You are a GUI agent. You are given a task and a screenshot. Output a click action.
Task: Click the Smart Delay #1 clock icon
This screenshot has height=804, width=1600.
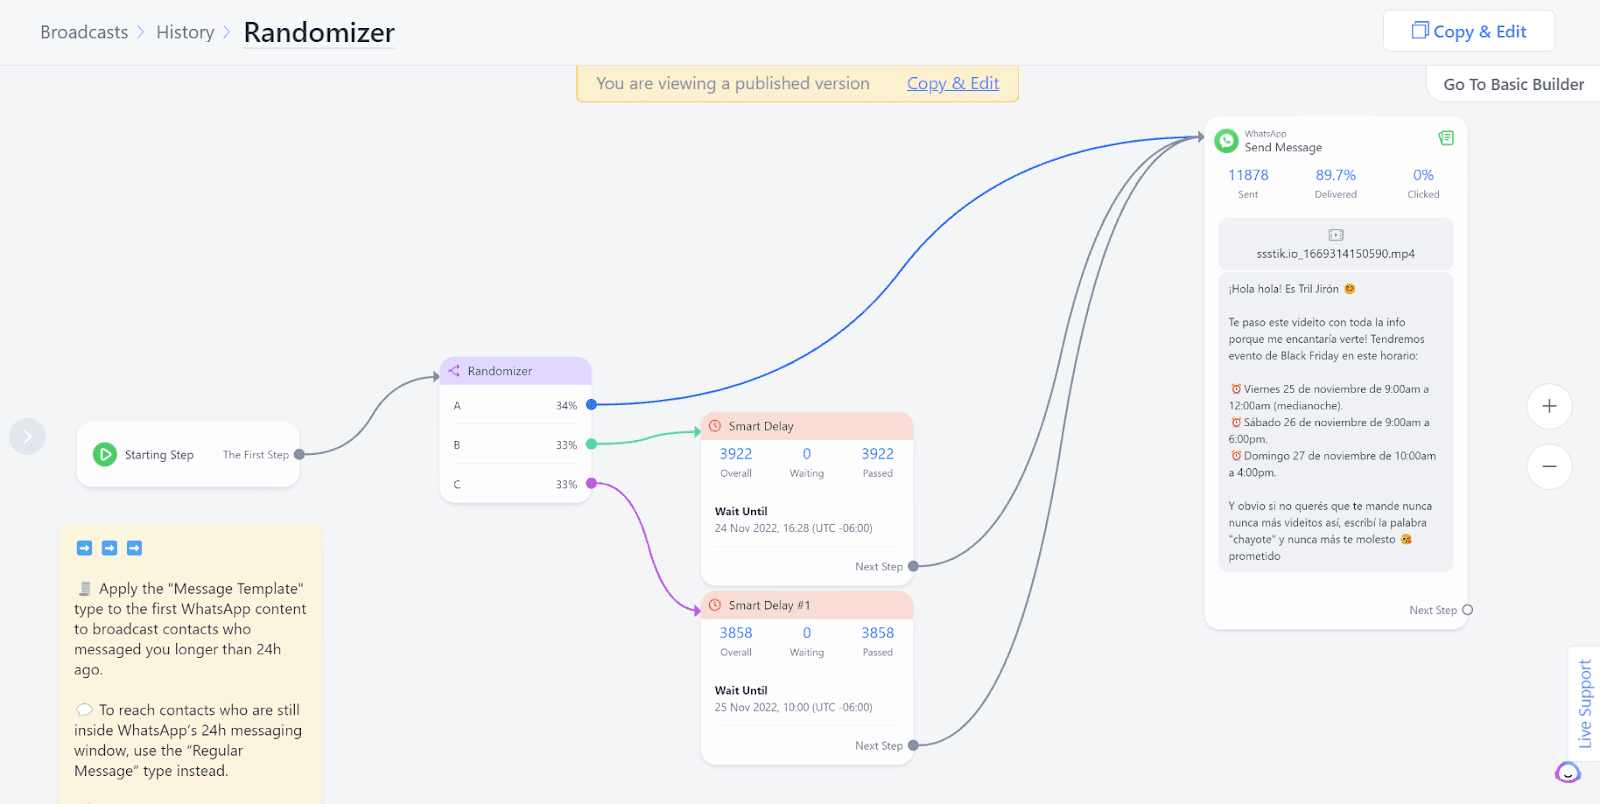point(715,605)
